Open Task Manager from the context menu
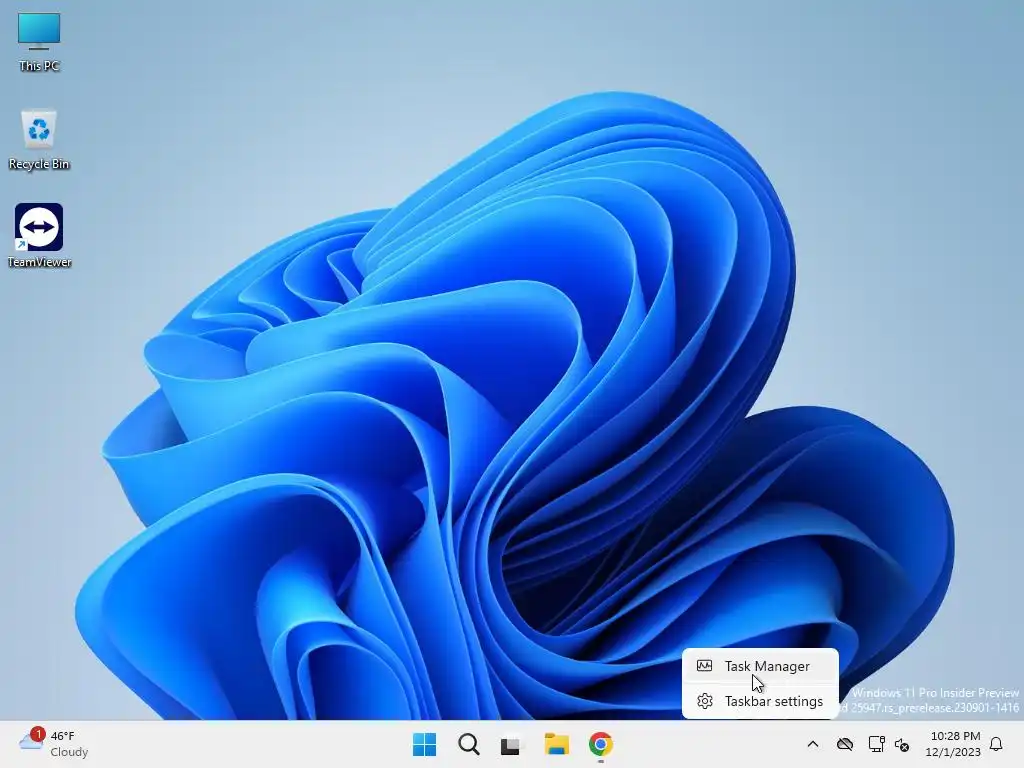The image size is (1024, 768). pos(760,666)
